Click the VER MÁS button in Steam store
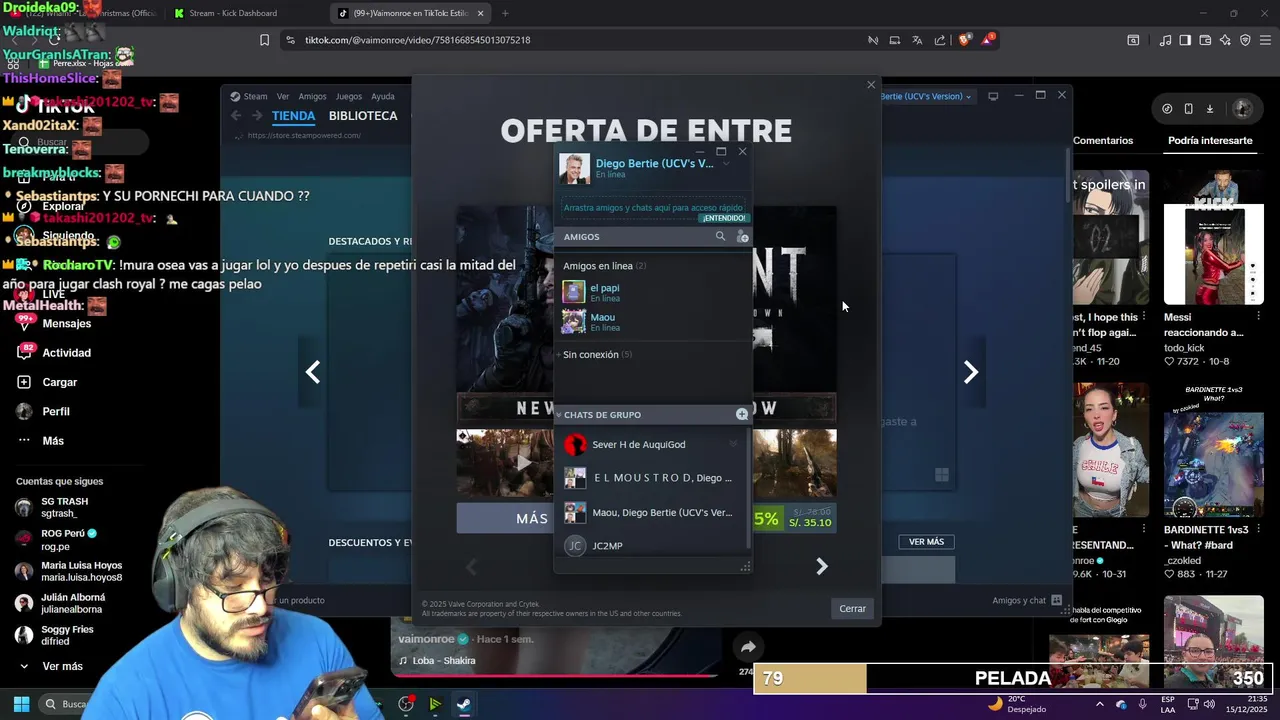 [926, 542]
